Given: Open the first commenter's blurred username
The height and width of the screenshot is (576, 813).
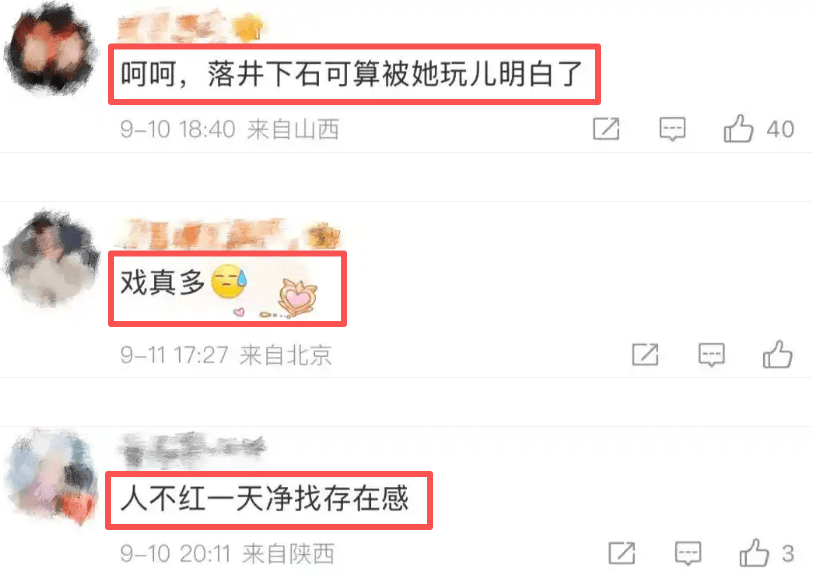Looking at the screenshot, I should point(190,27).
